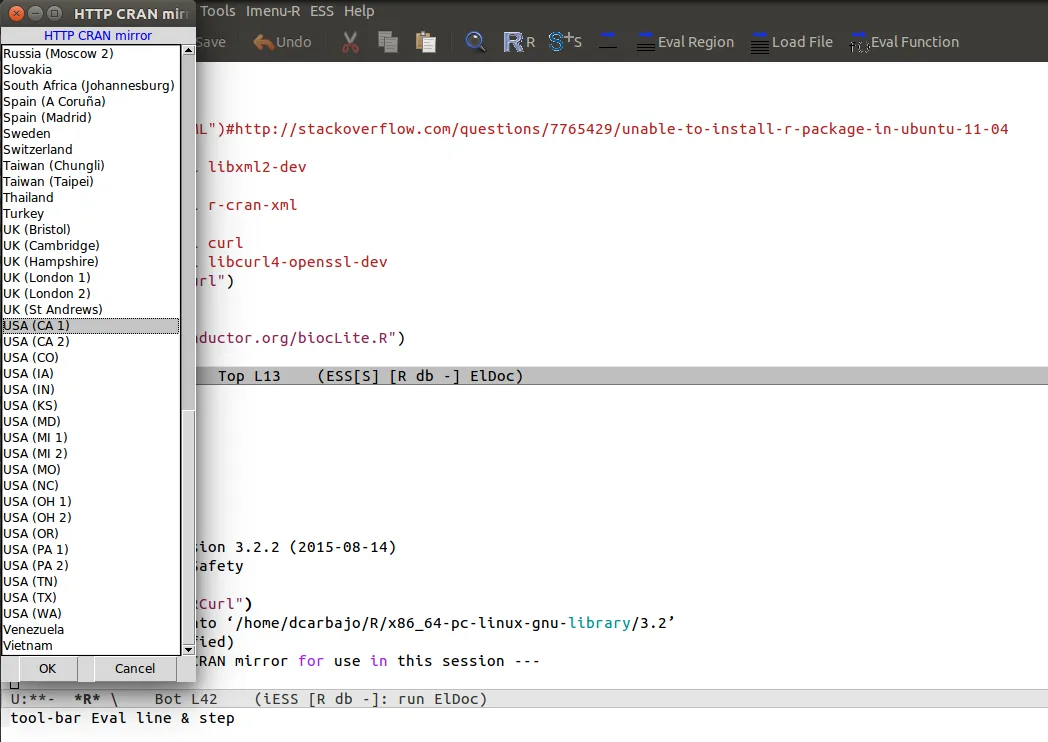1048x742 pixels.
Task: Select USA (PA 2) mirror
Action: [91, 566]
